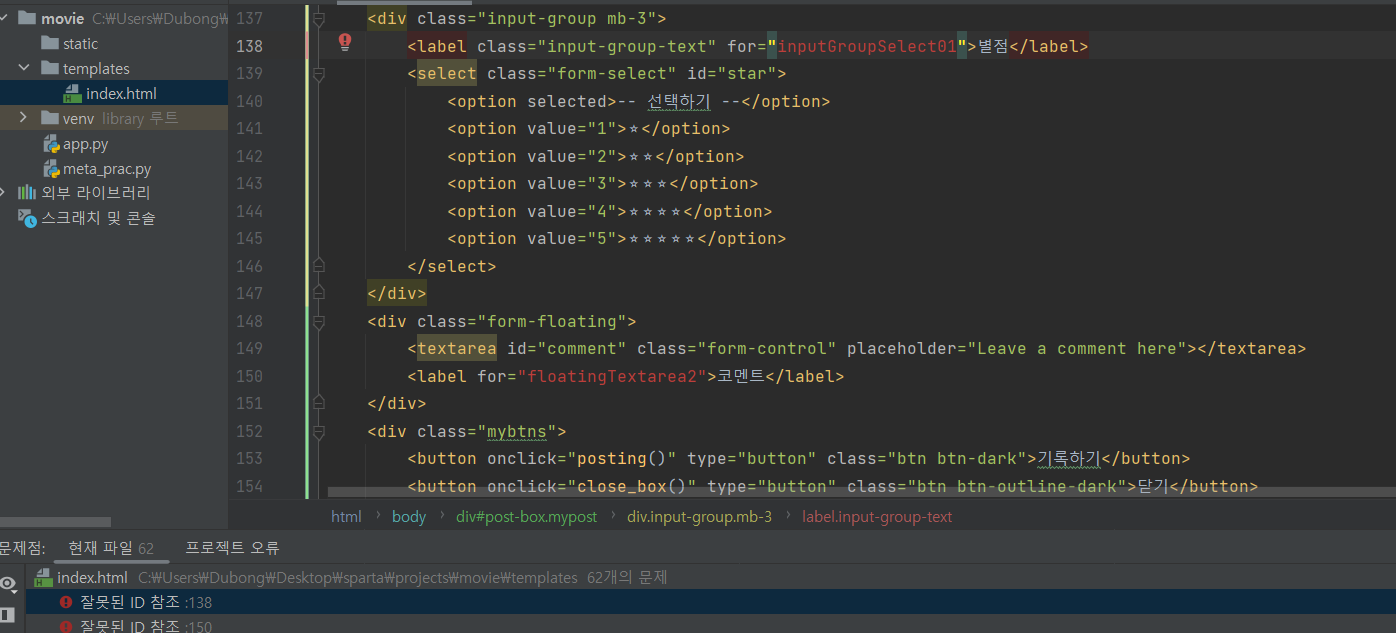The width and height of the screenshot is (1396, 633).
Task: Click the label.input-group-text breadcrumb
Action: [877, 517]
